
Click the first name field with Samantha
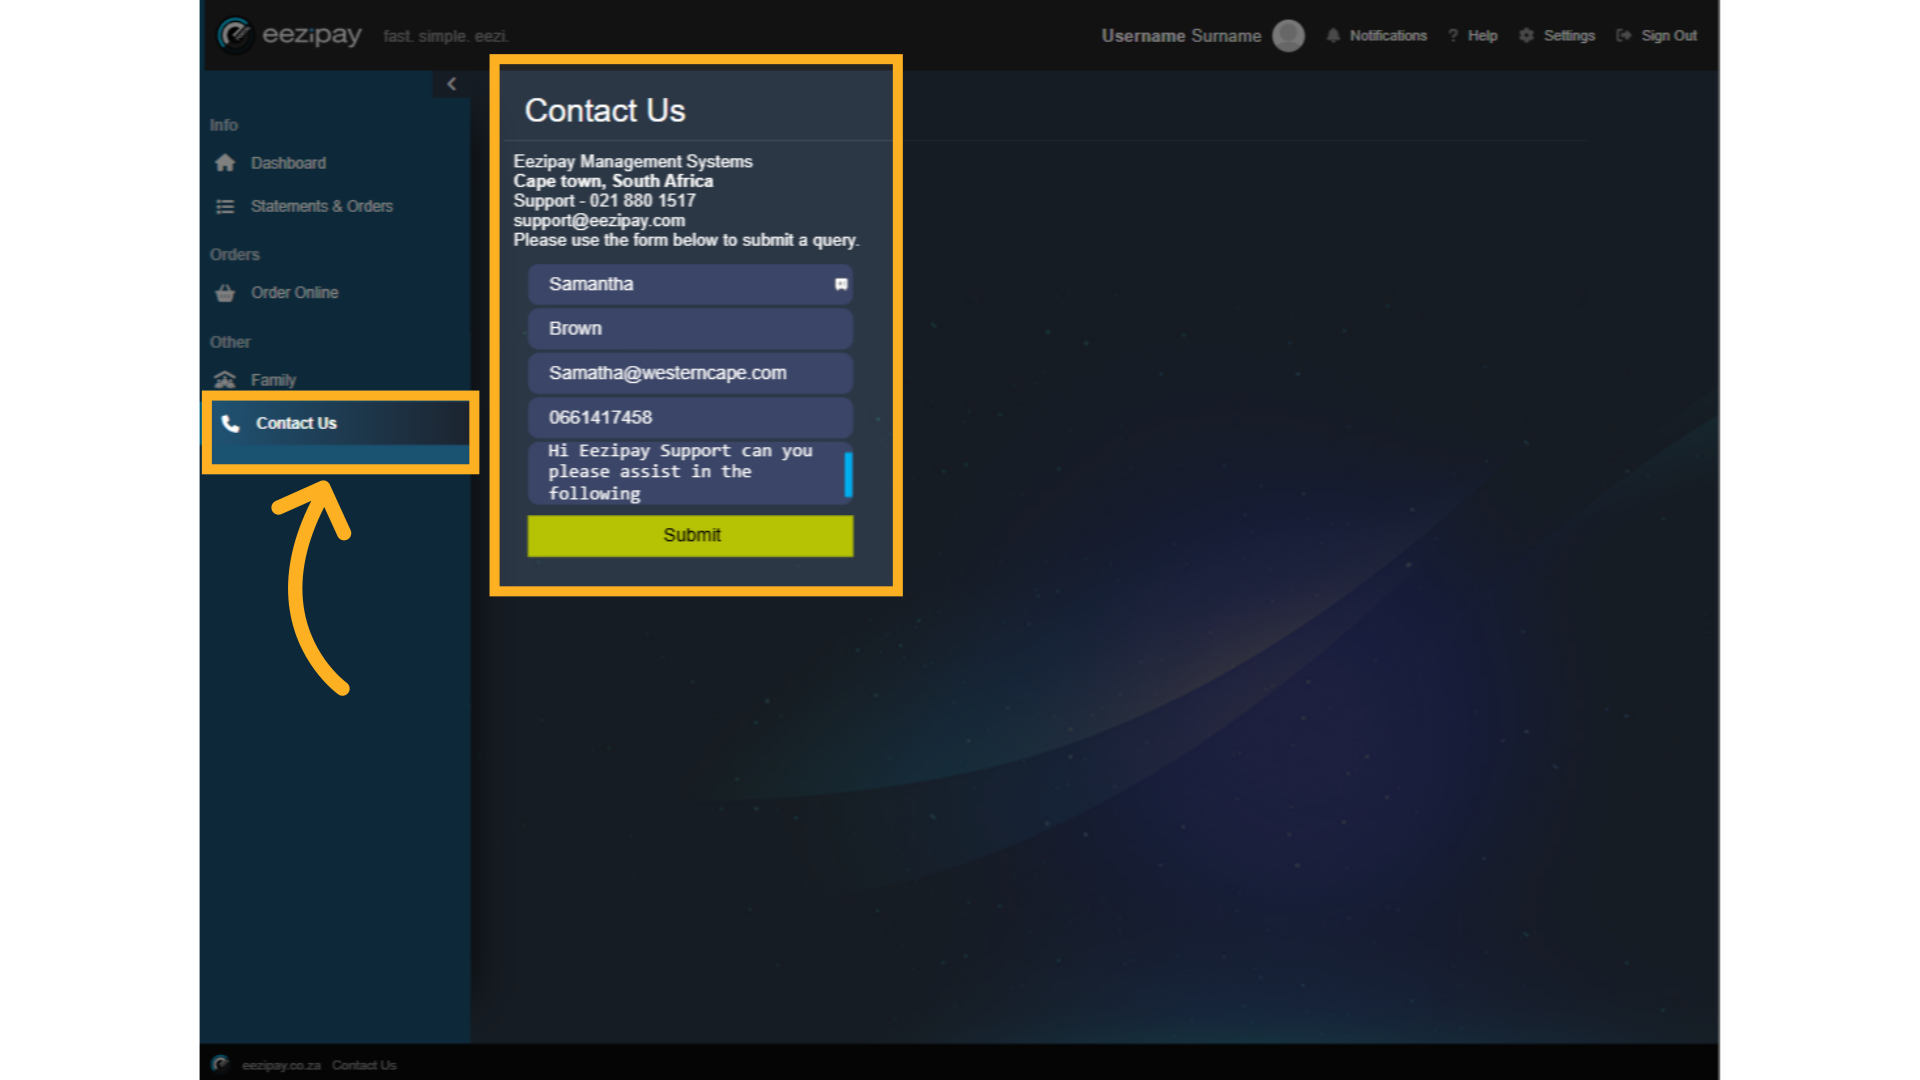pyautogui.click(x=690, y=284)
